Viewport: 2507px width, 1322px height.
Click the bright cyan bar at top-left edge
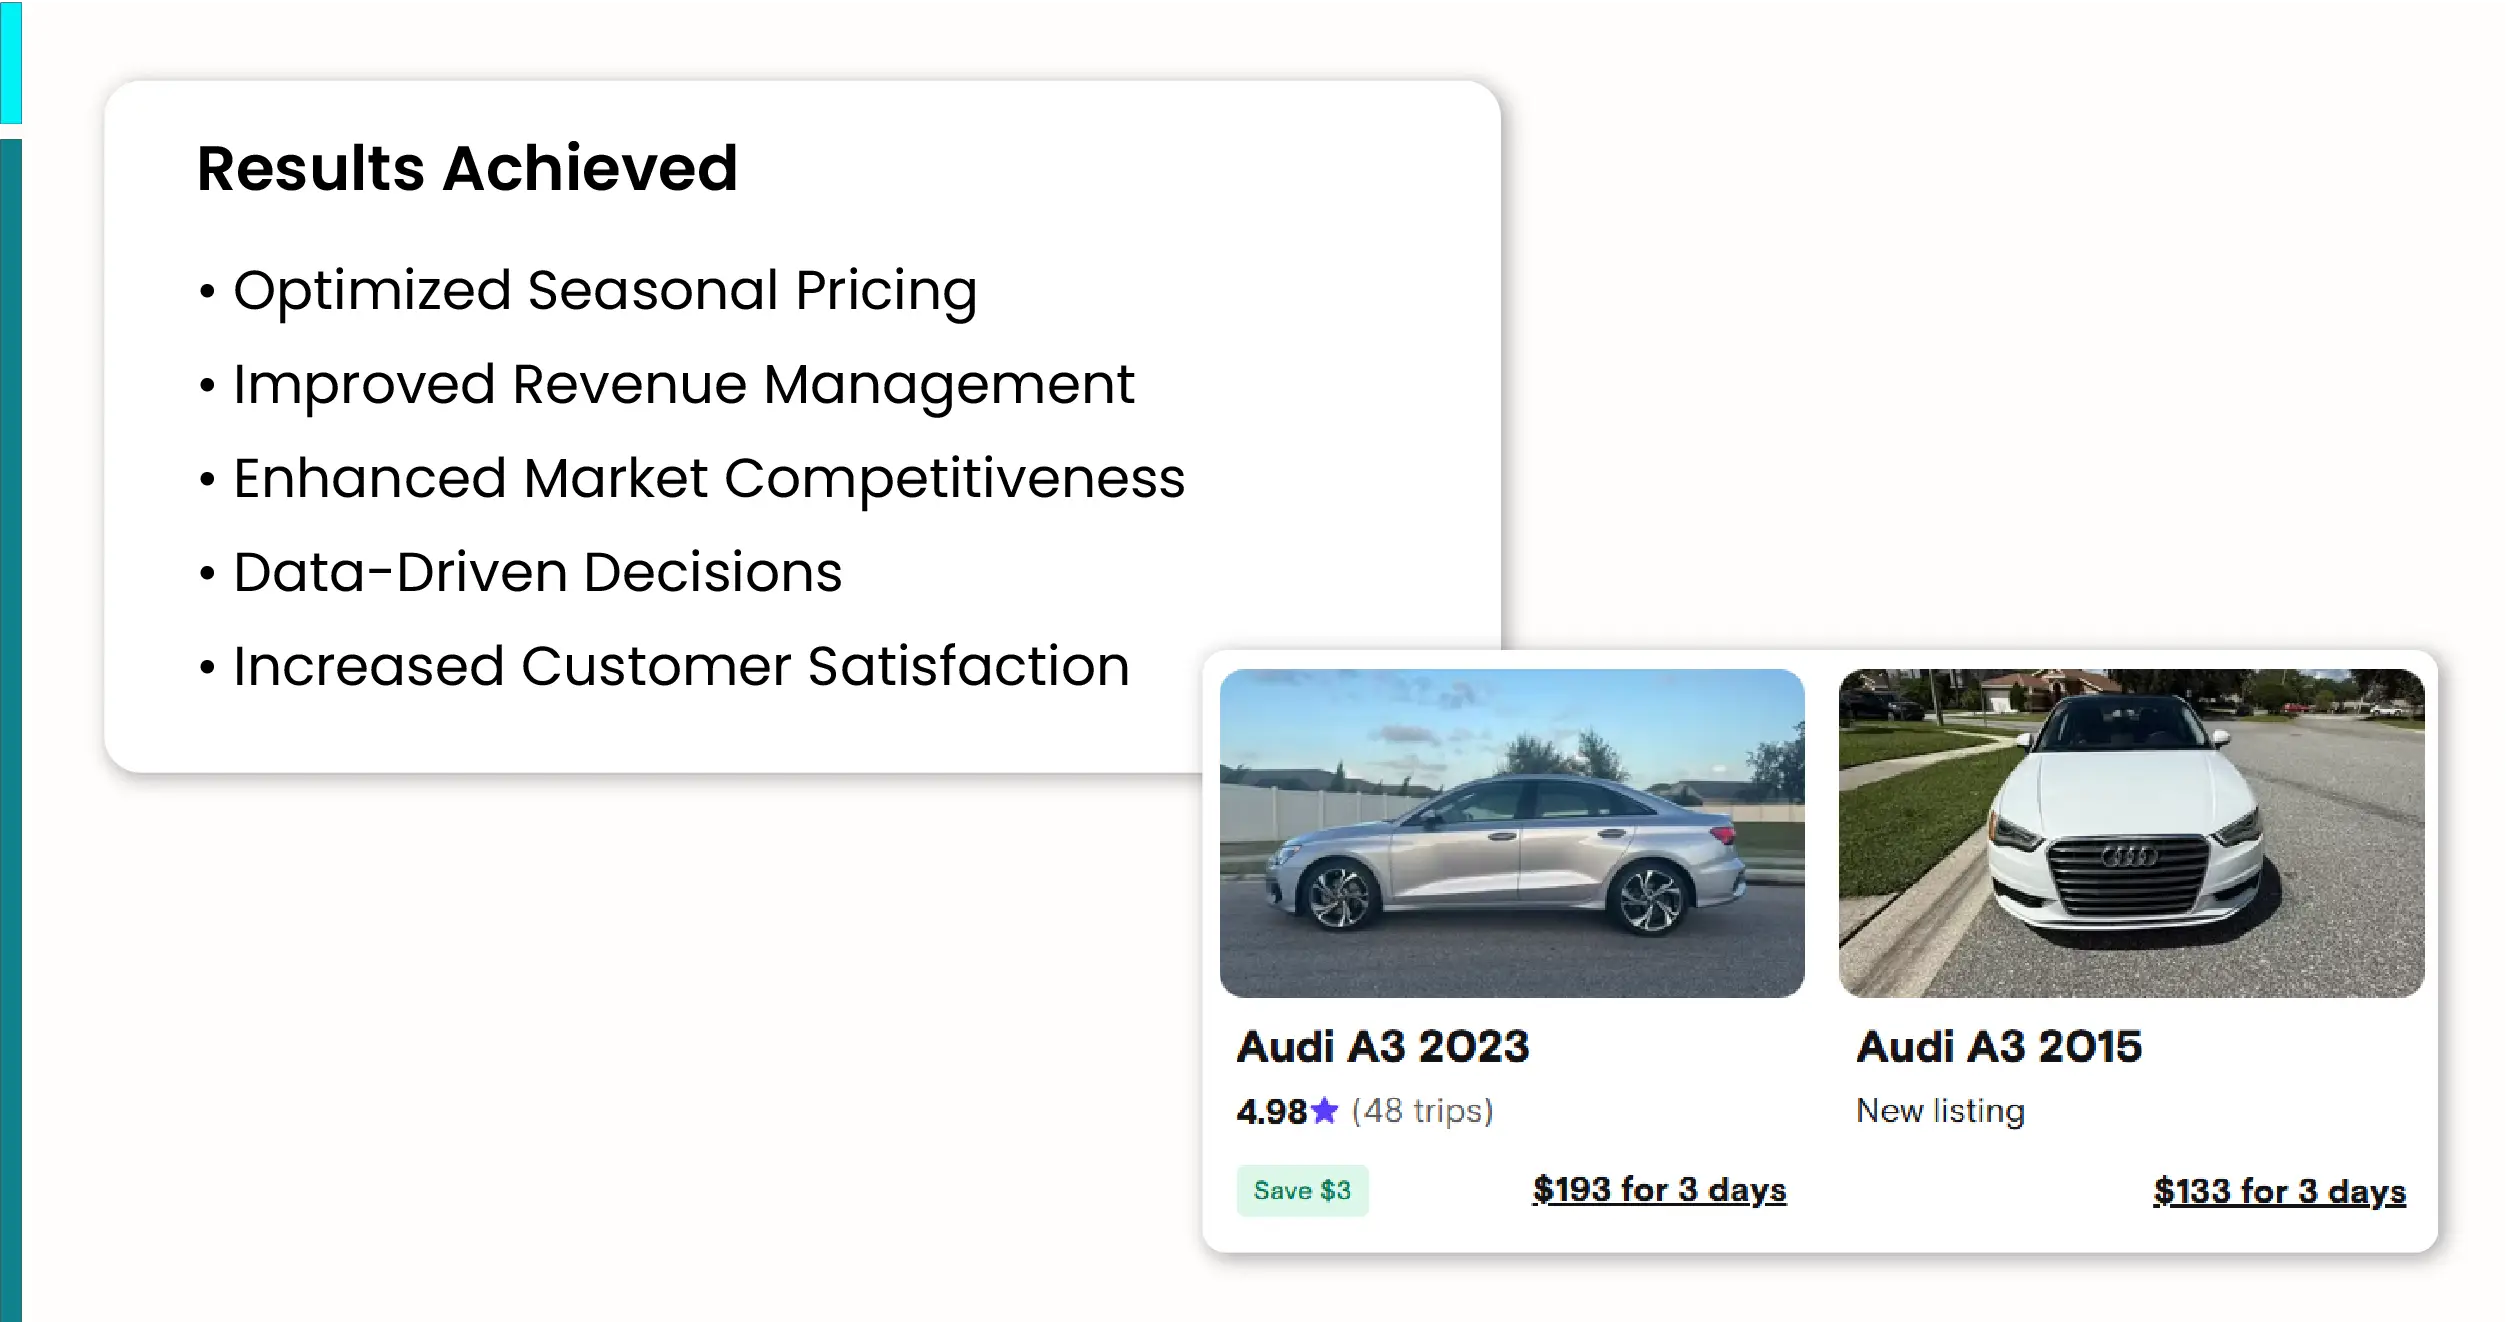tap(10, 62)
